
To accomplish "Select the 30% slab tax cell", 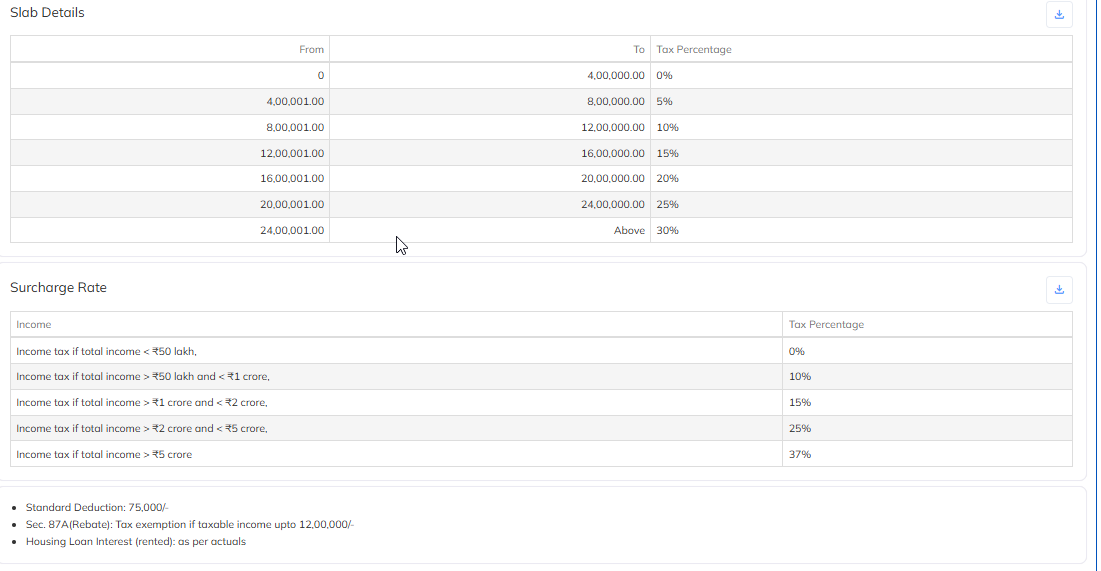I will click(667, 231).
